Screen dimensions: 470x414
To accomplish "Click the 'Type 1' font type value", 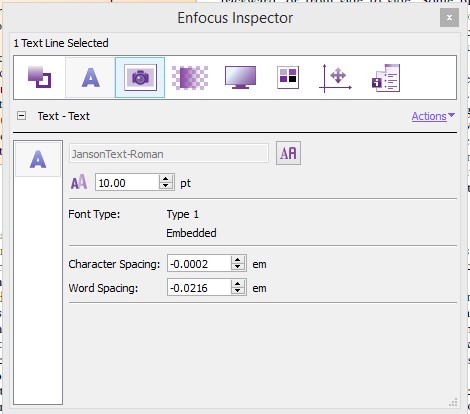I will 183,214.
